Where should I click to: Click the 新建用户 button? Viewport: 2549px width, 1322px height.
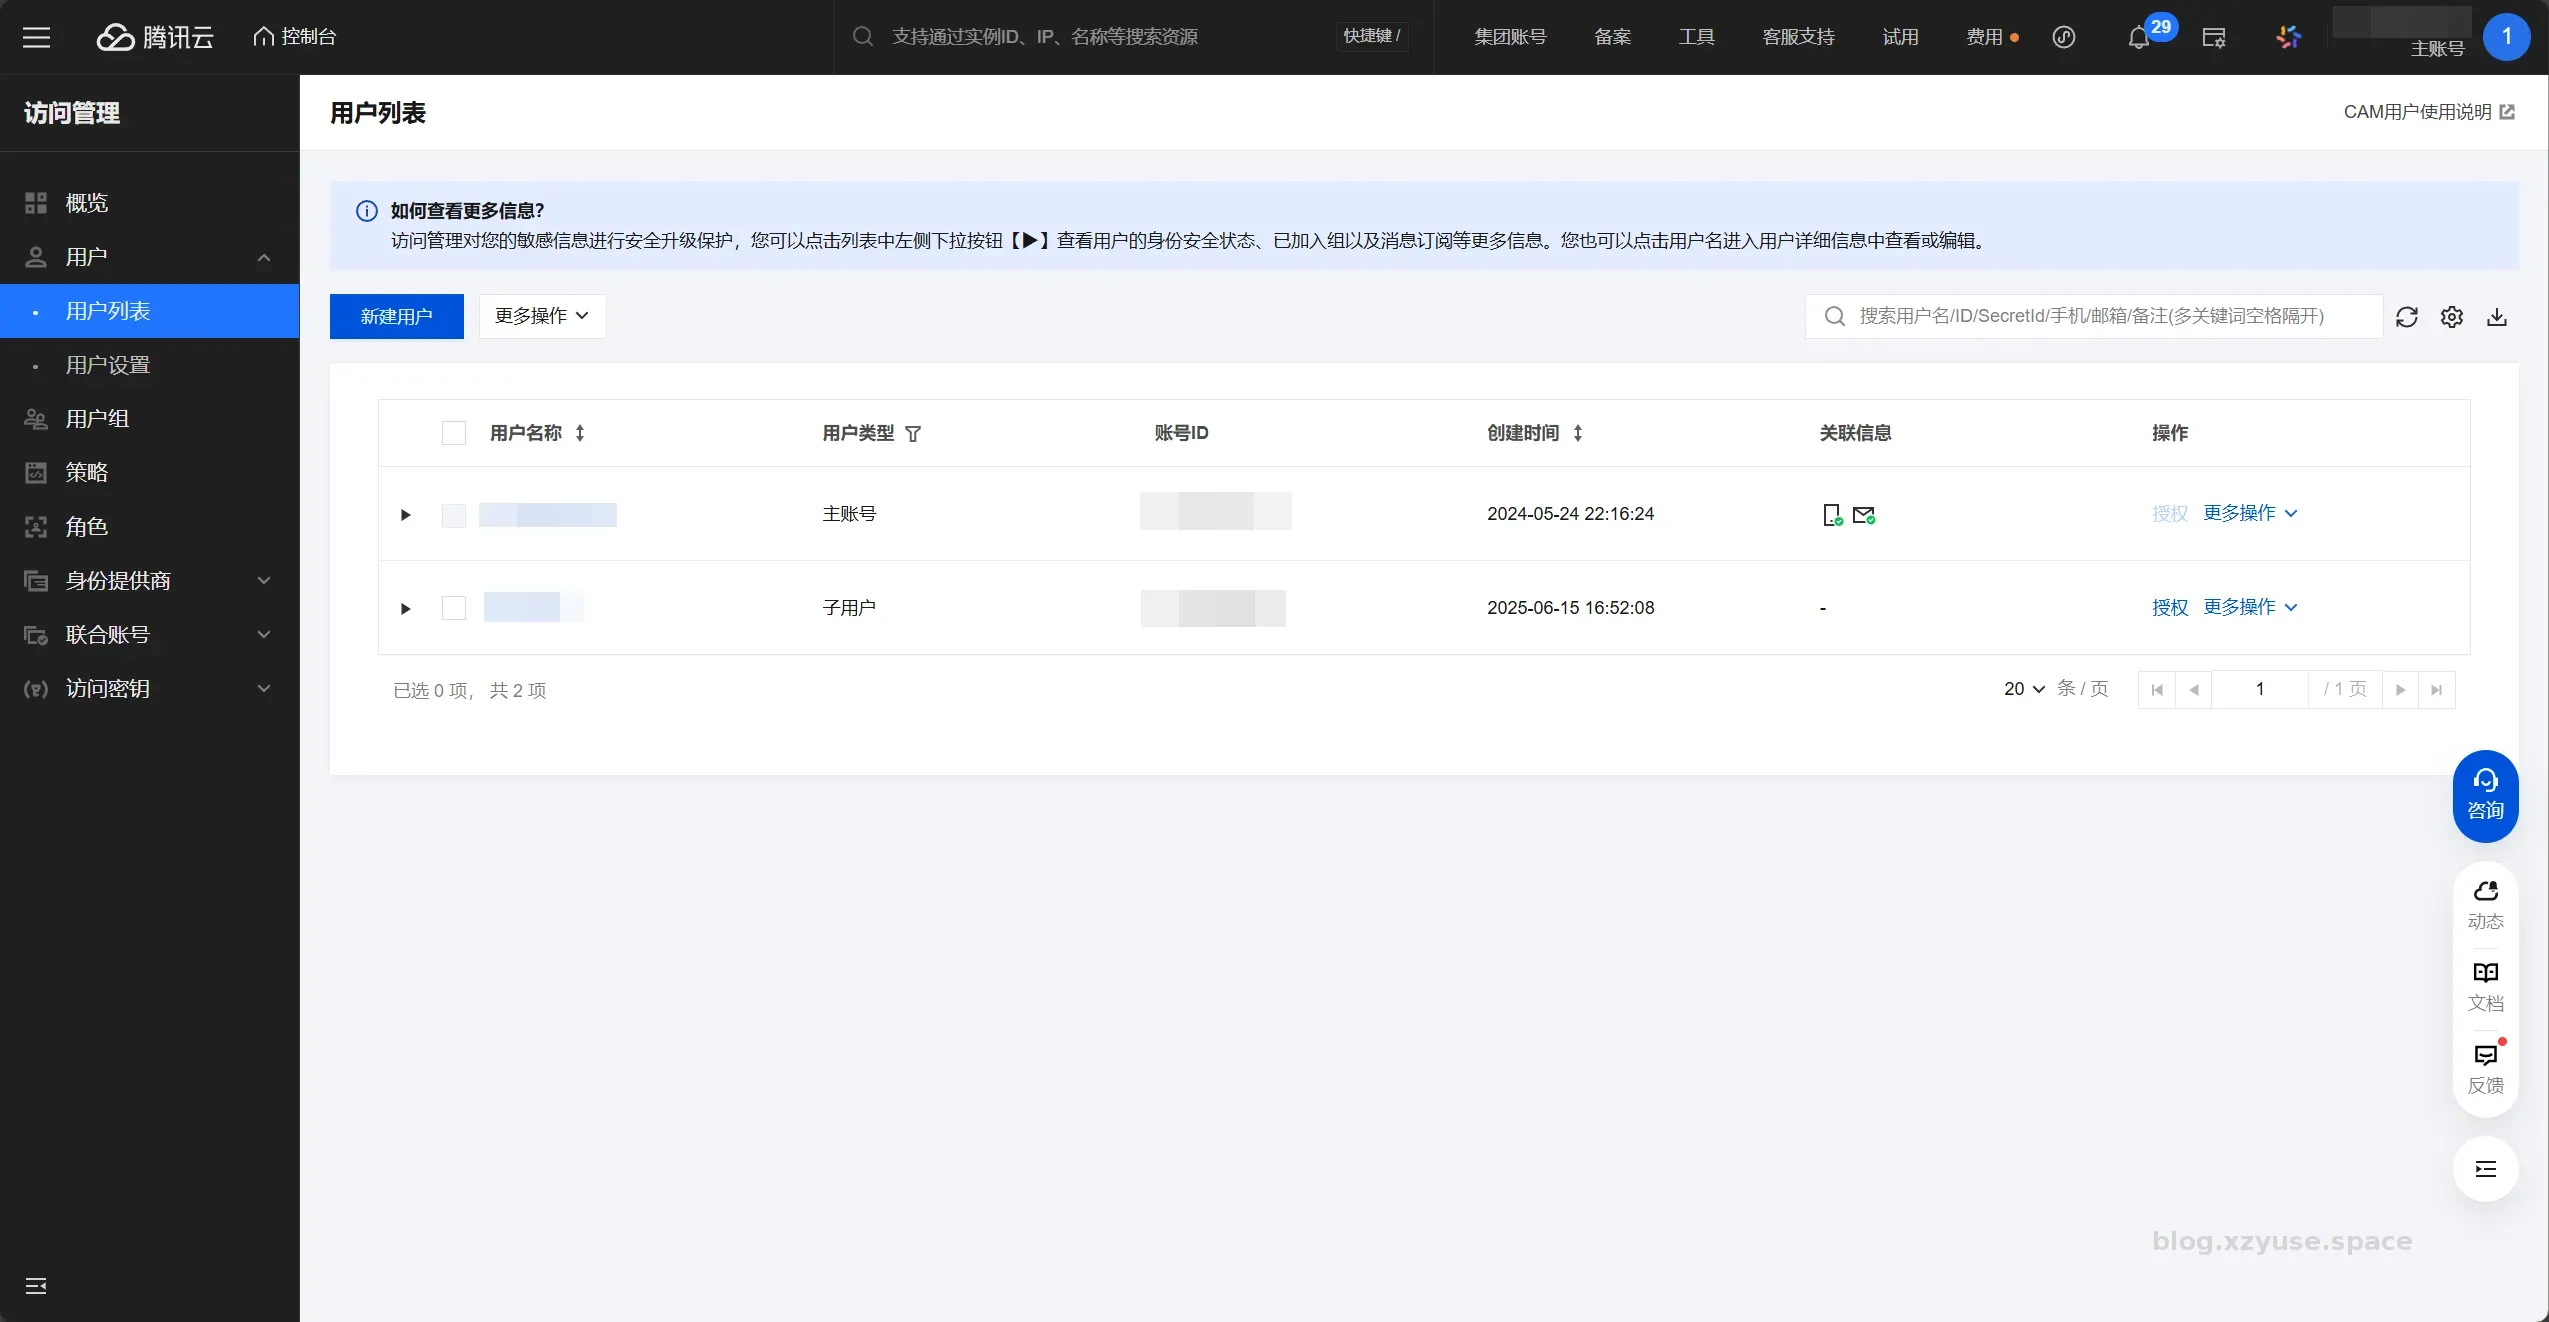(x=396, y=316)
